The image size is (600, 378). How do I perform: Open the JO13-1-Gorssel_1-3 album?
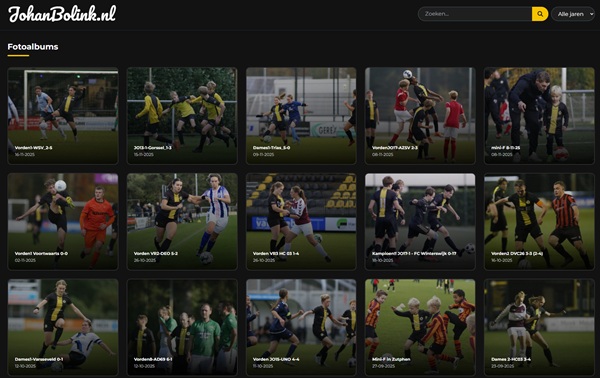point(182,116)
